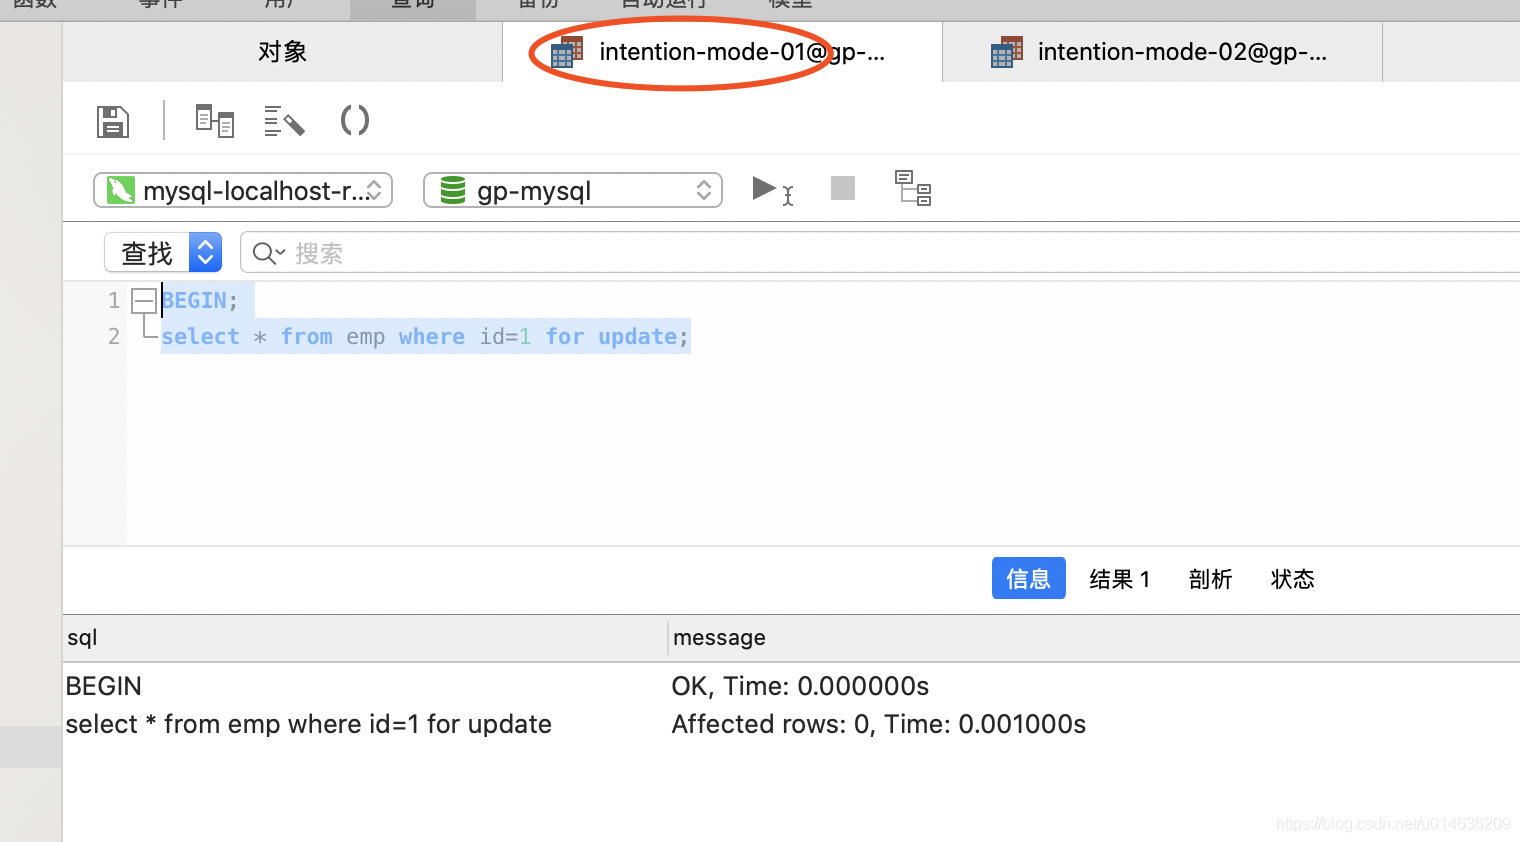The image size is (1520, 842).
Task: Select the 剖析 profile tab
Action: coord(1210,579)
